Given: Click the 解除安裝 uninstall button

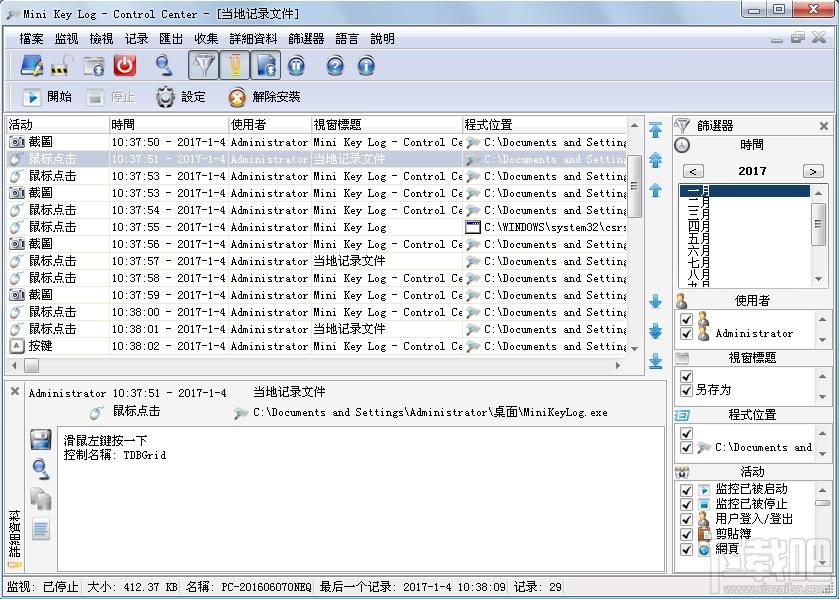Looking at the screenshot, I should 264,97.
